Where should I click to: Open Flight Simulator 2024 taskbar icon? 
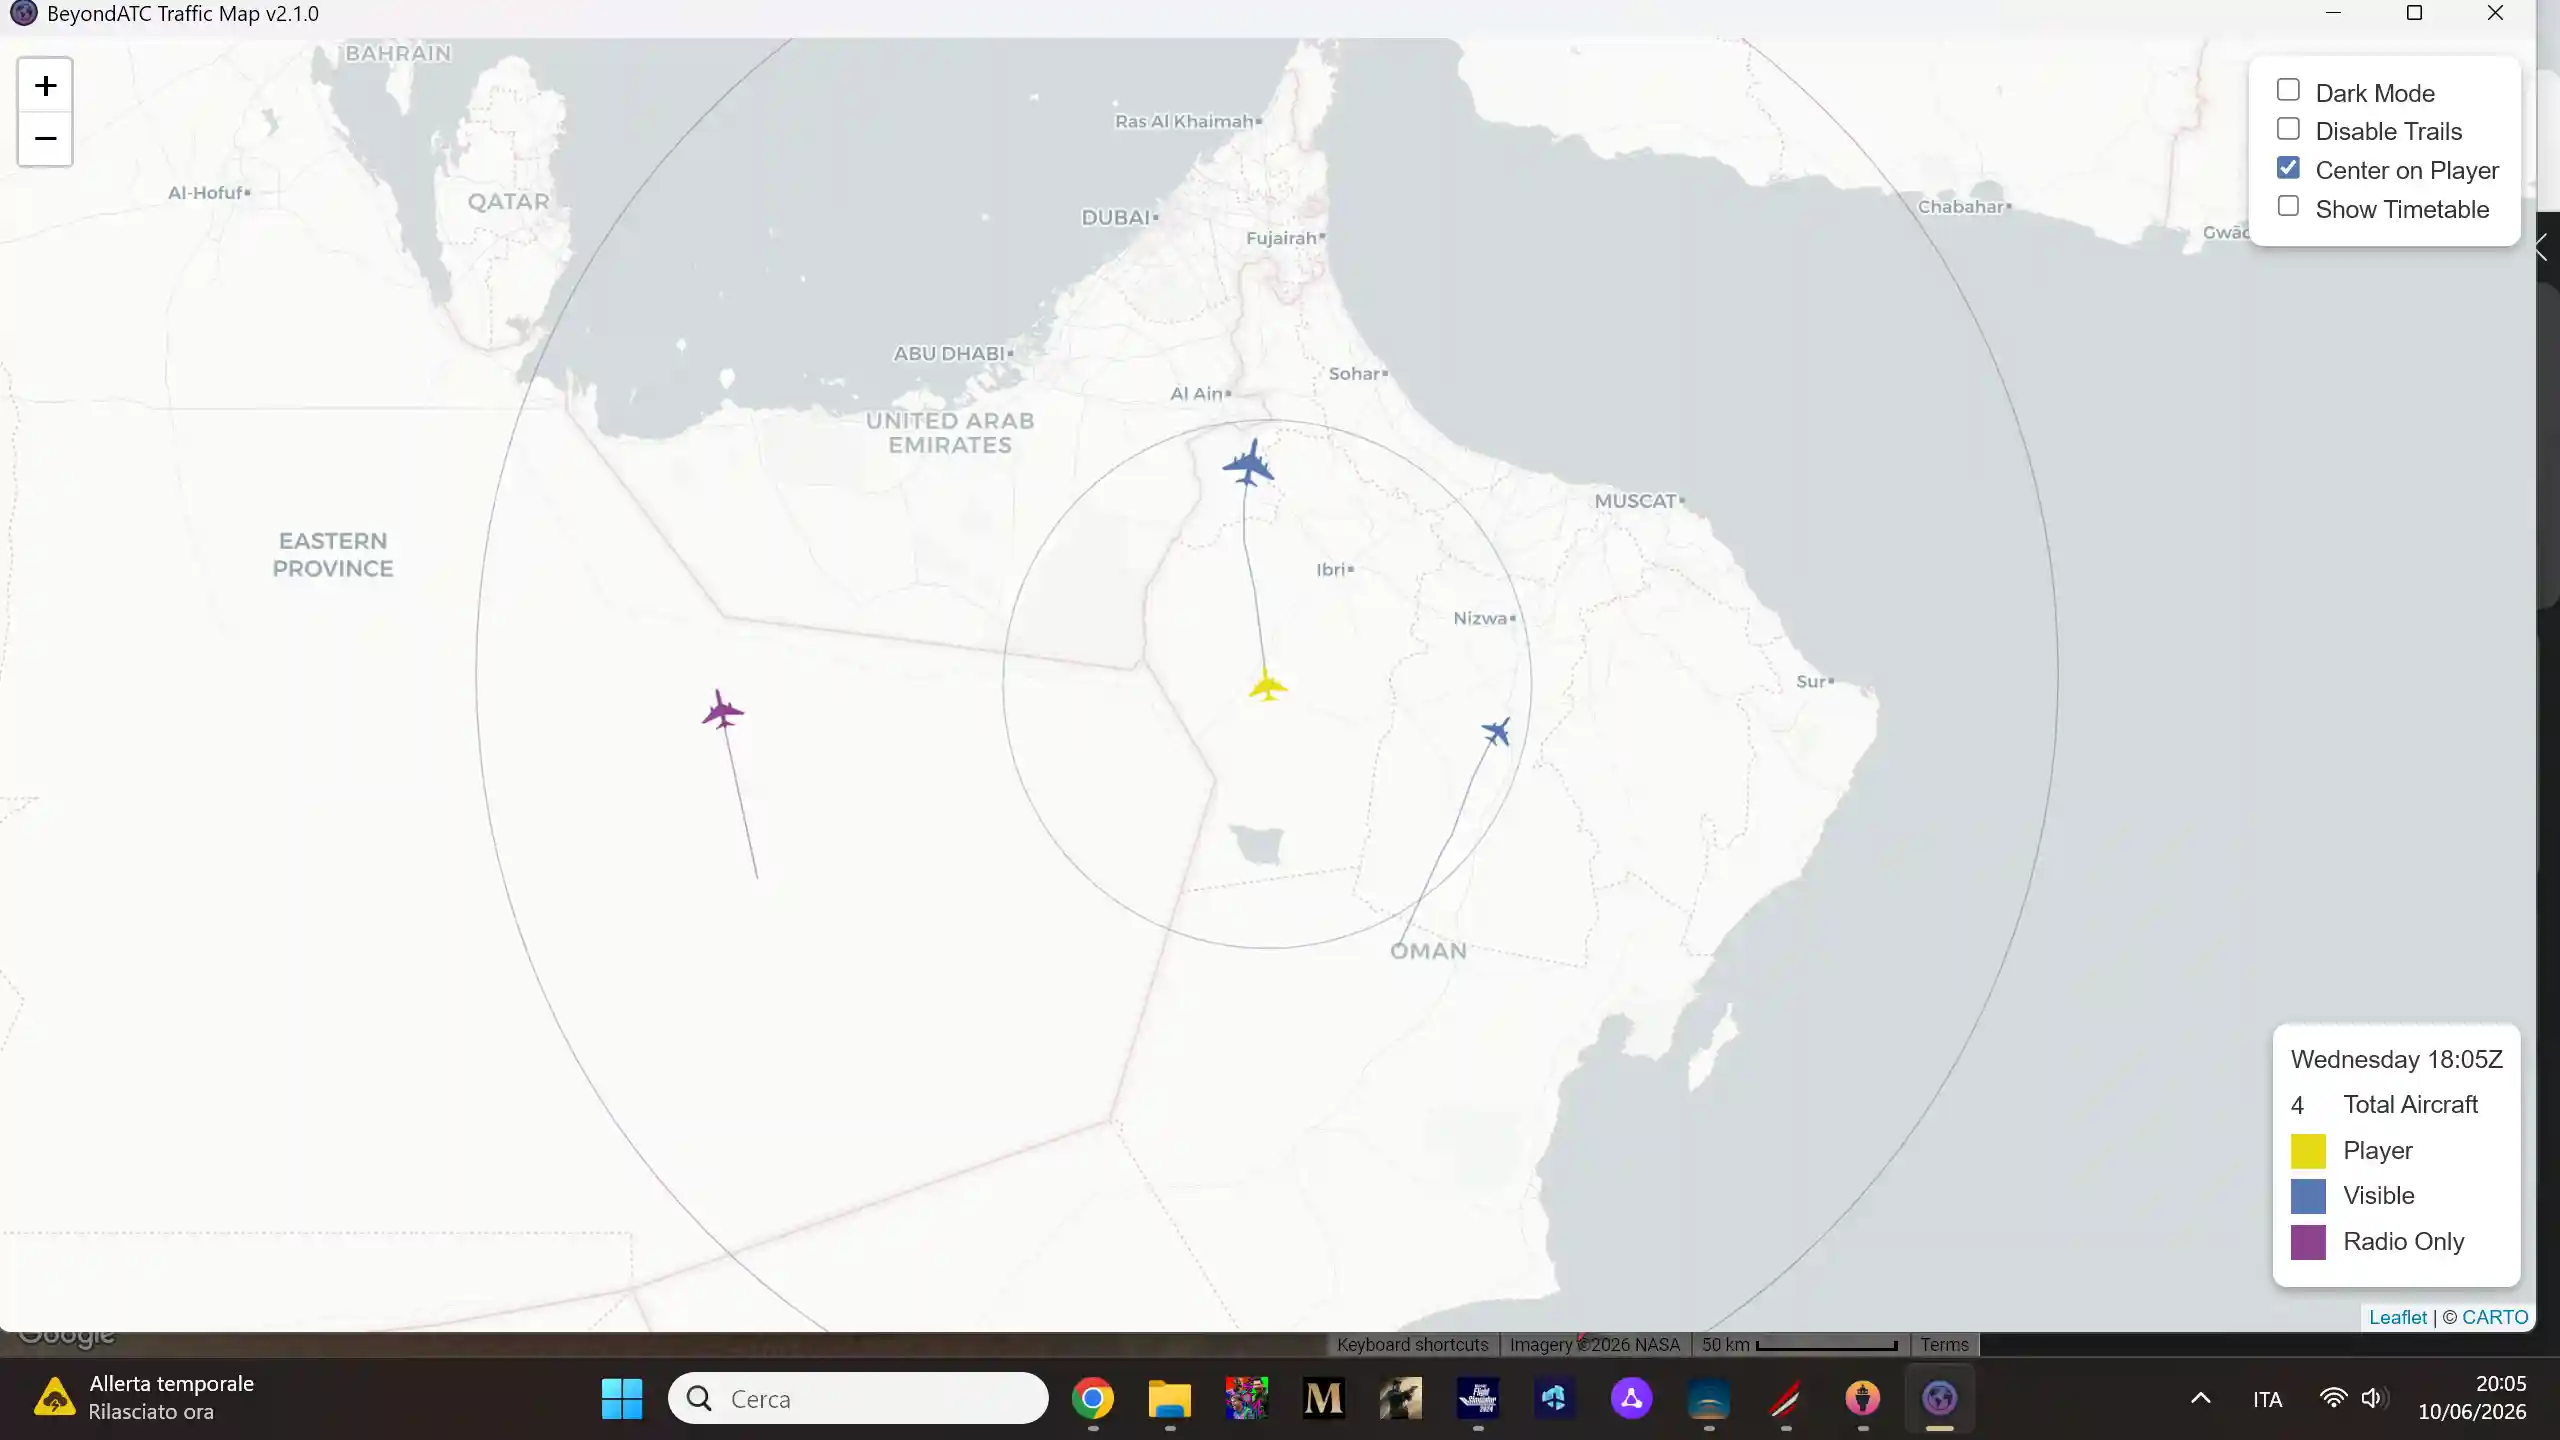(x=1477, y=1398)
